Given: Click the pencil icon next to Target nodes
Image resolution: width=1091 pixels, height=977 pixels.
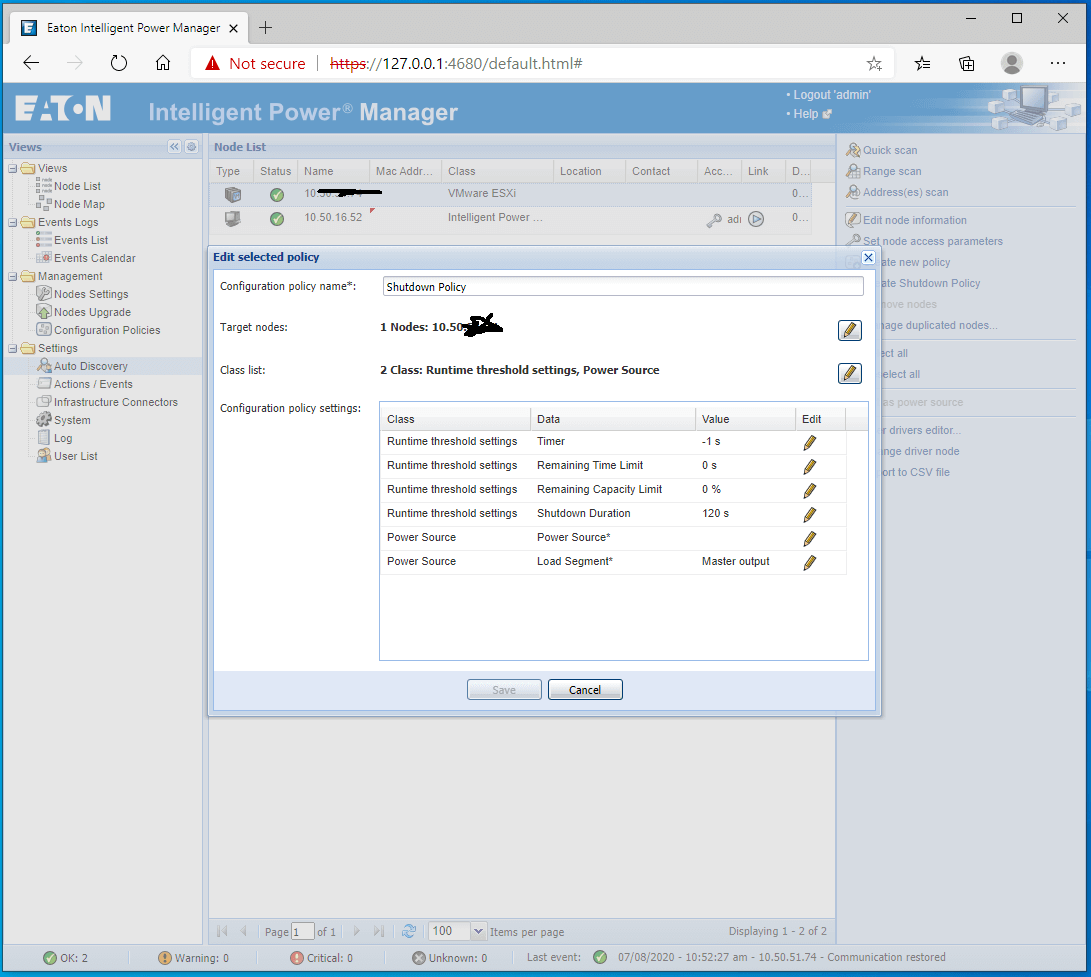Looking at the screenshot, I should [849, 330].
